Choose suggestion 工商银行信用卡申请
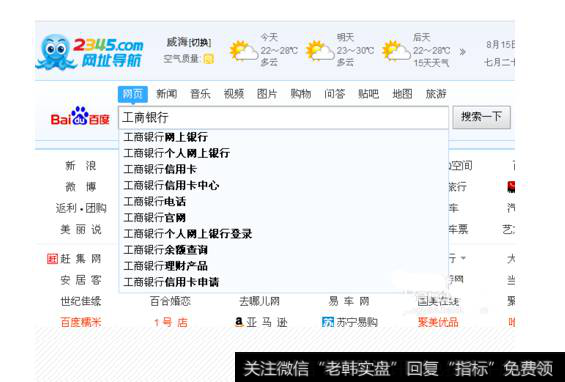The image size is (565, 382). [284, 282]
